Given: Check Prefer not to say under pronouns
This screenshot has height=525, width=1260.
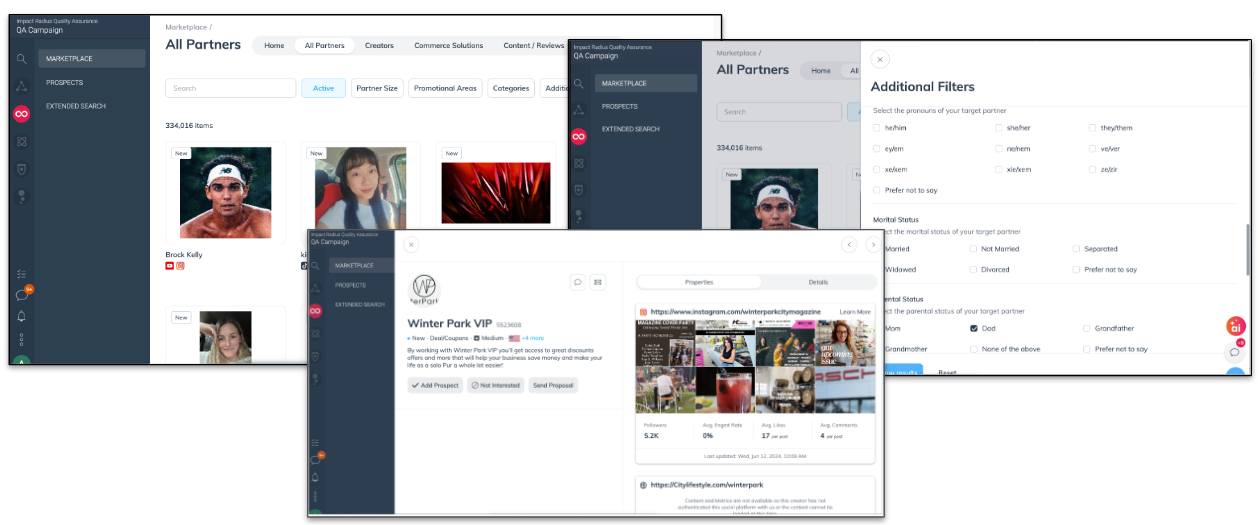Looking at the screenshot, I should point(877,190).
